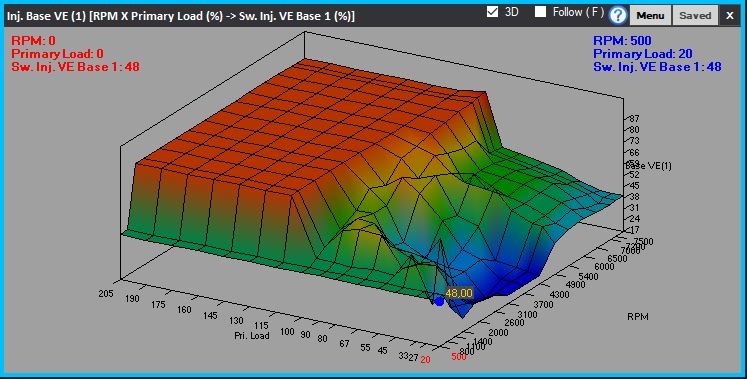The height and width of the screenshot is (379, 747).
Task: Click the 73 VE axis tick label
Action: (x=634, y=141)
